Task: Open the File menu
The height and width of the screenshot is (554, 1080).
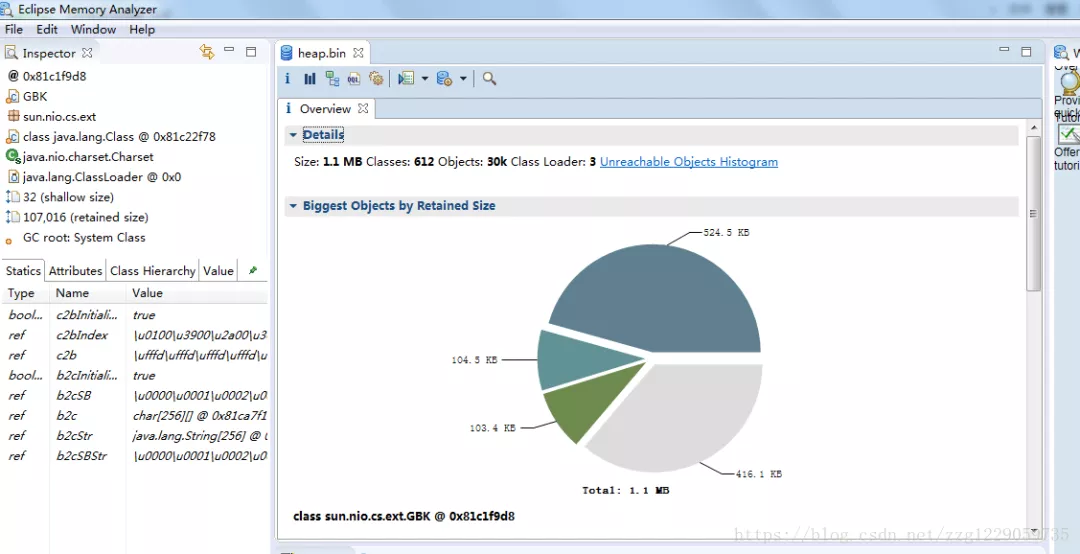Action: coord(14,30)
